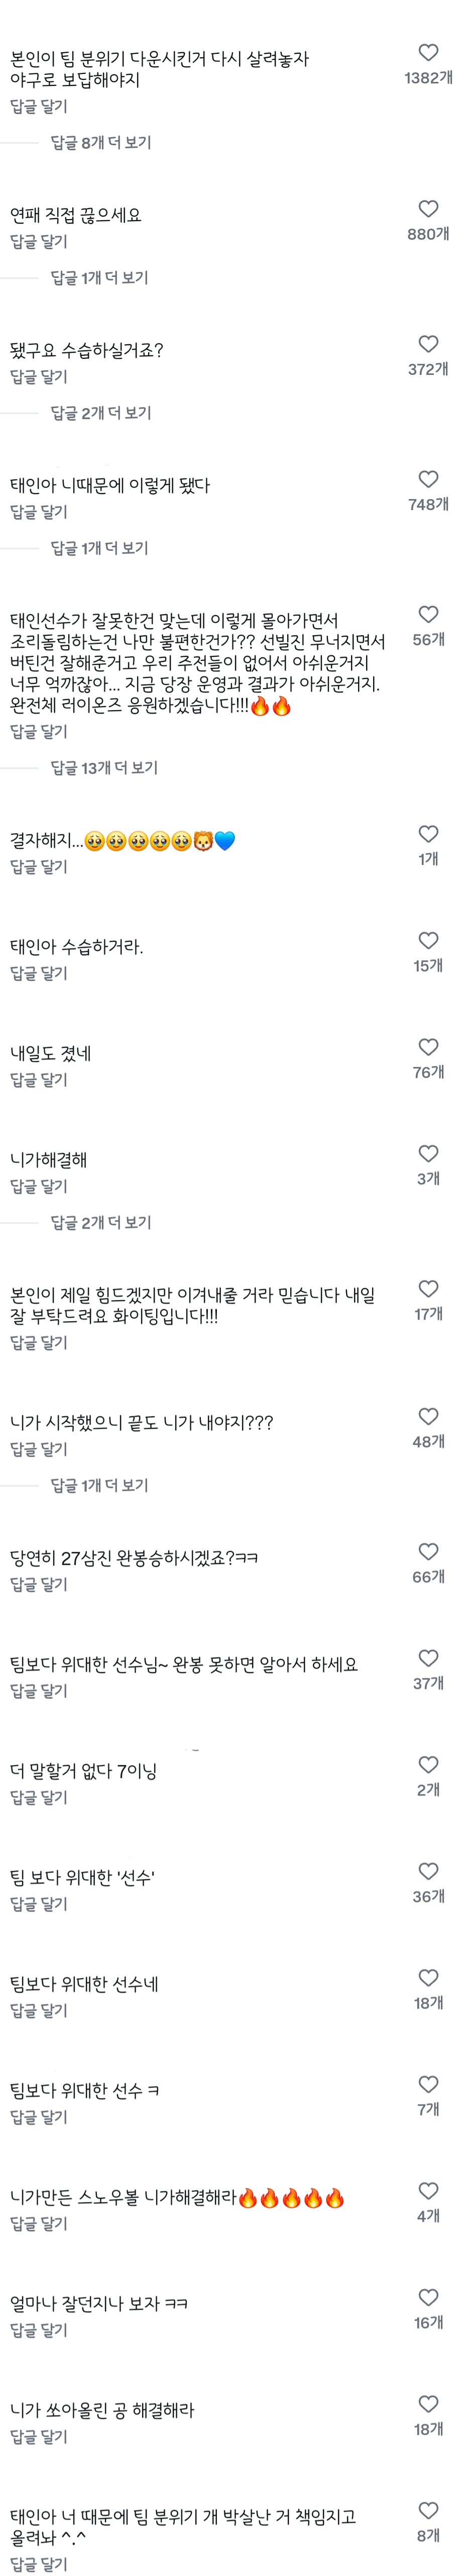
Task: Like the comment '내일도 졌네'
Action: [428, 1047]
